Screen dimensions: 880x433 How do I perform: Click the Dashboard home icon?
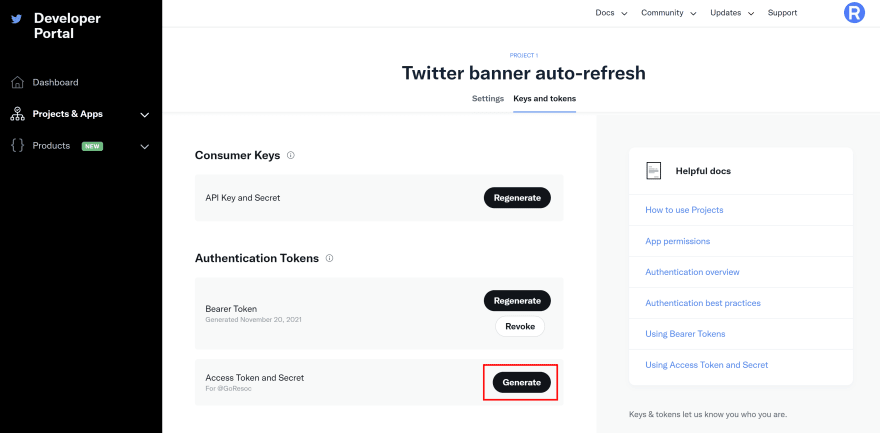pos(17,82)
